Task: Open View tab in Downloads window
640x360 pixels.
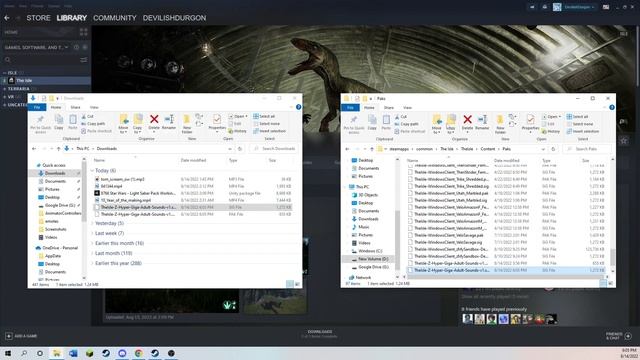Action: coord(94,107)
